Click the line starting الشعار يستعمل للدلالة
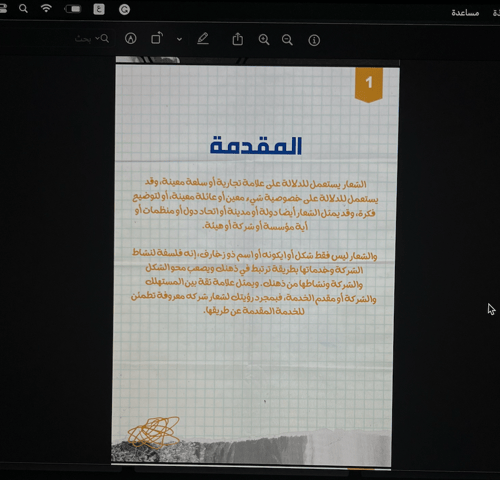The width and height of the screenshot is (500, 480). pyautogui.click(x=256, y=183)
